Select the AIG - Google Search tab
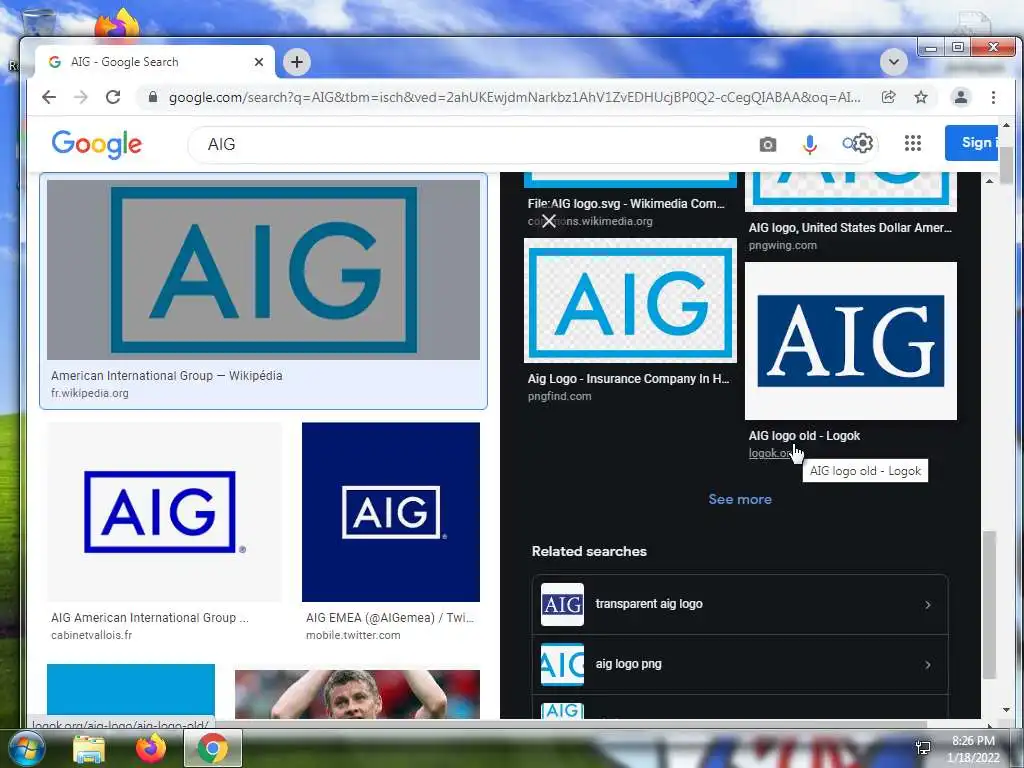The height and width of the screenshot is (768, 1024). click(x=155, y=62)
